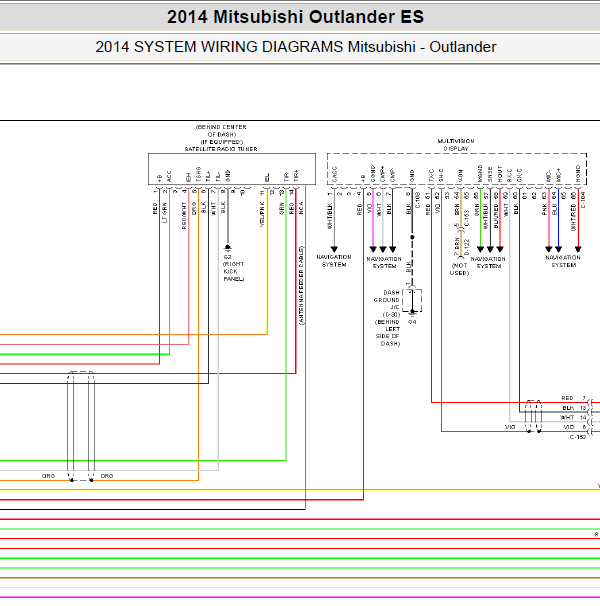The image size is (600, 606).
Task: Click the 'YEL/PNK' wire color label
Action: pyautogui.click(x=262, y=214)
